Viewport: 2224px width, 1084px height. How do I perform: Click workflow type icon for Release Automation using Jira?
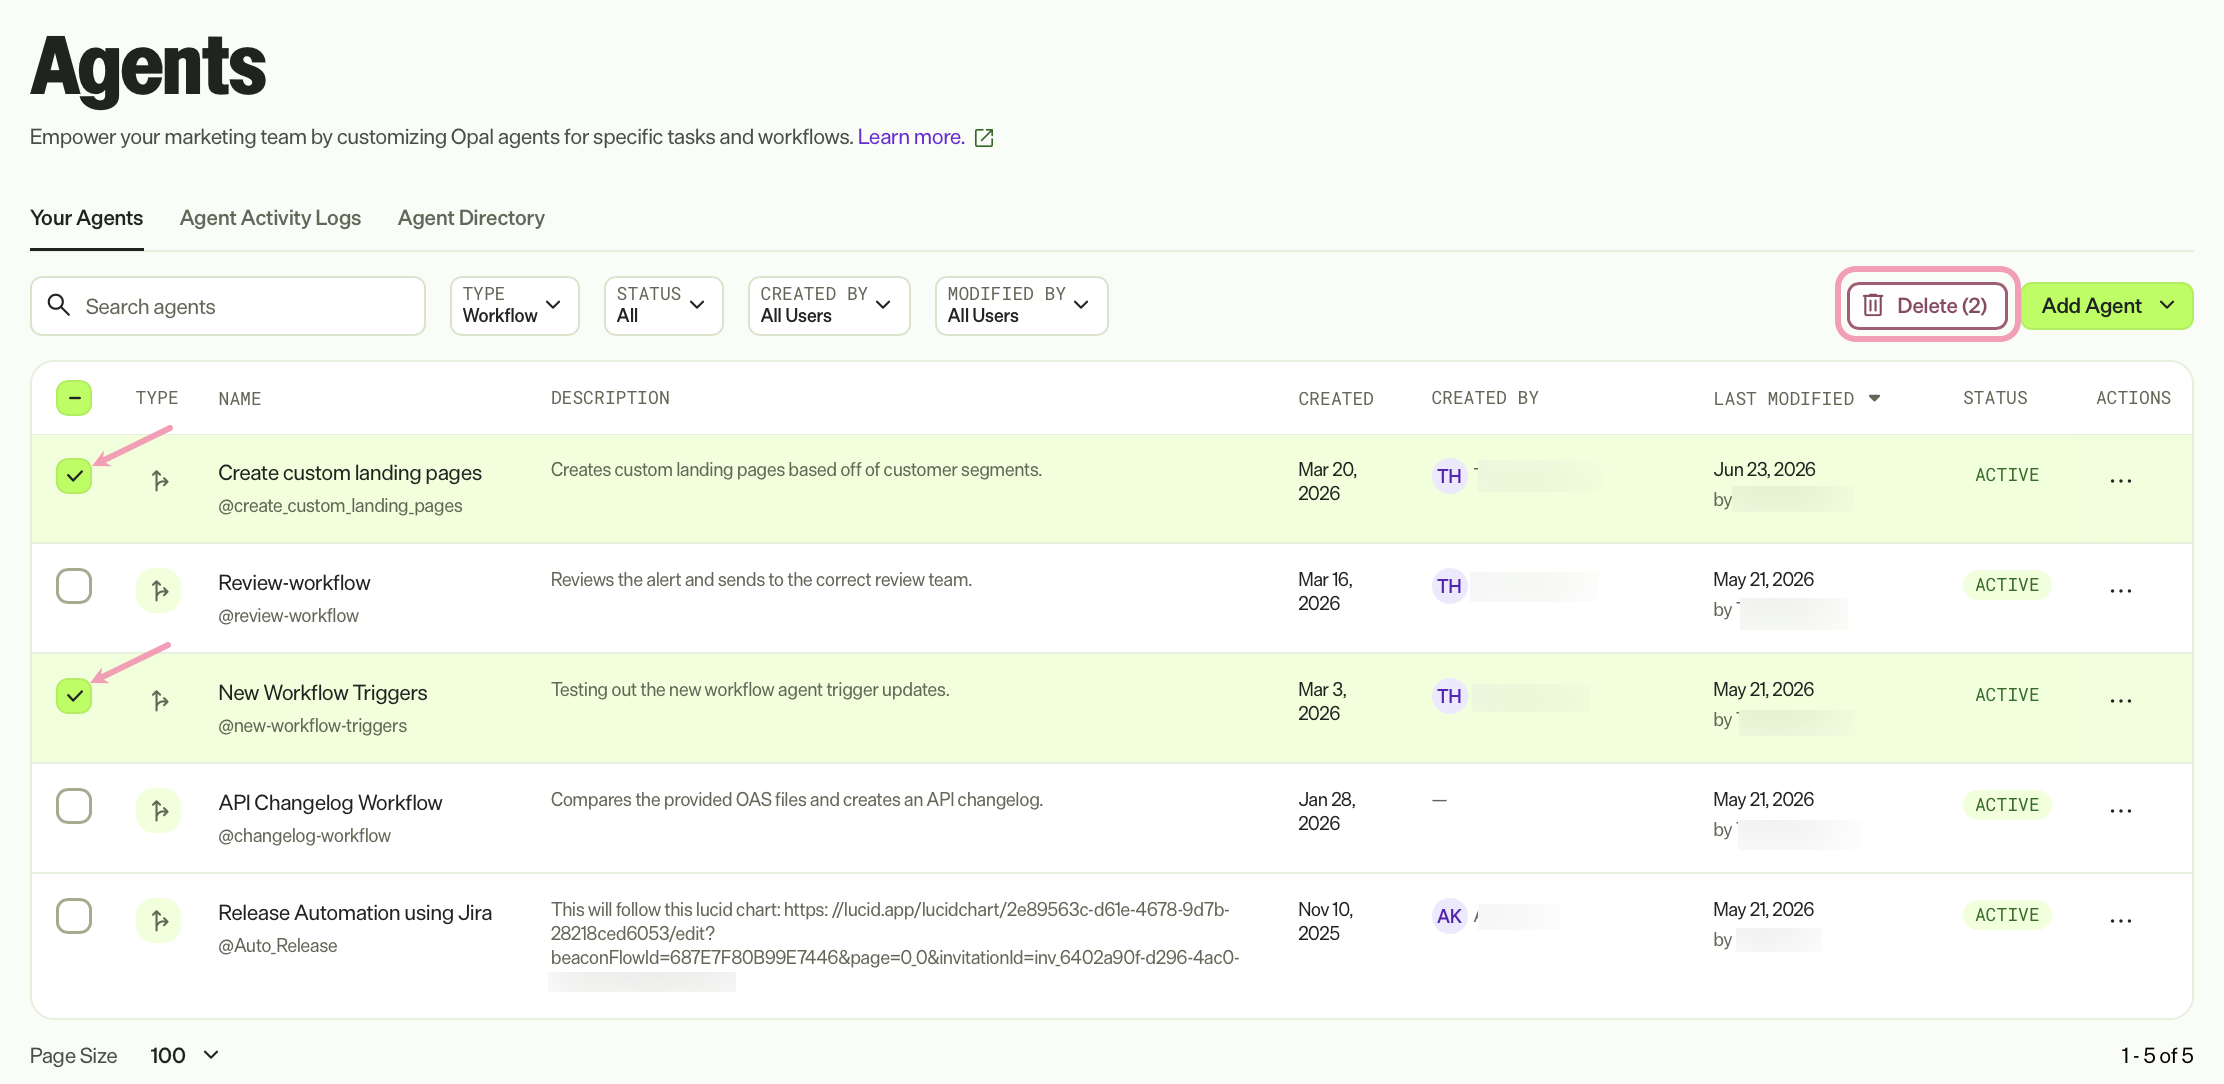click(159, 921)
